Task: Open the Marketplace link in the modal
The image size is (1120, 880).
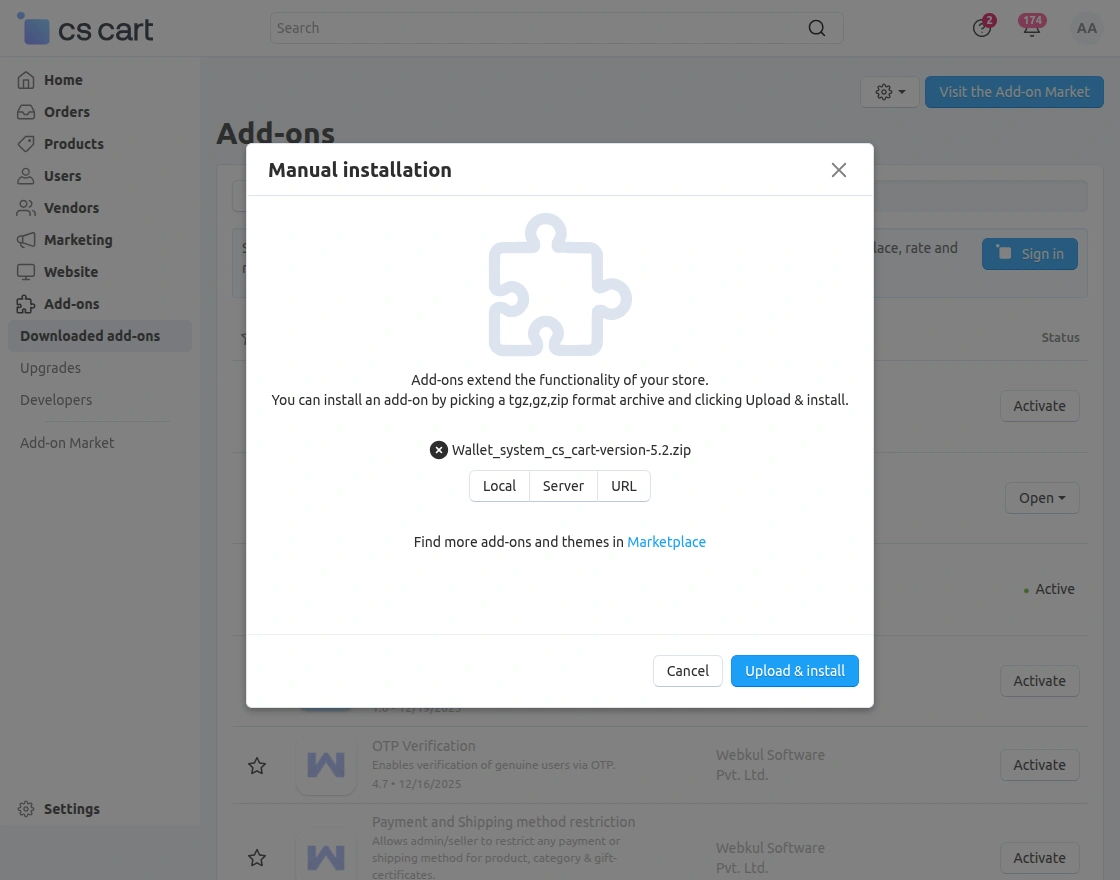Action: click(666, 541)
